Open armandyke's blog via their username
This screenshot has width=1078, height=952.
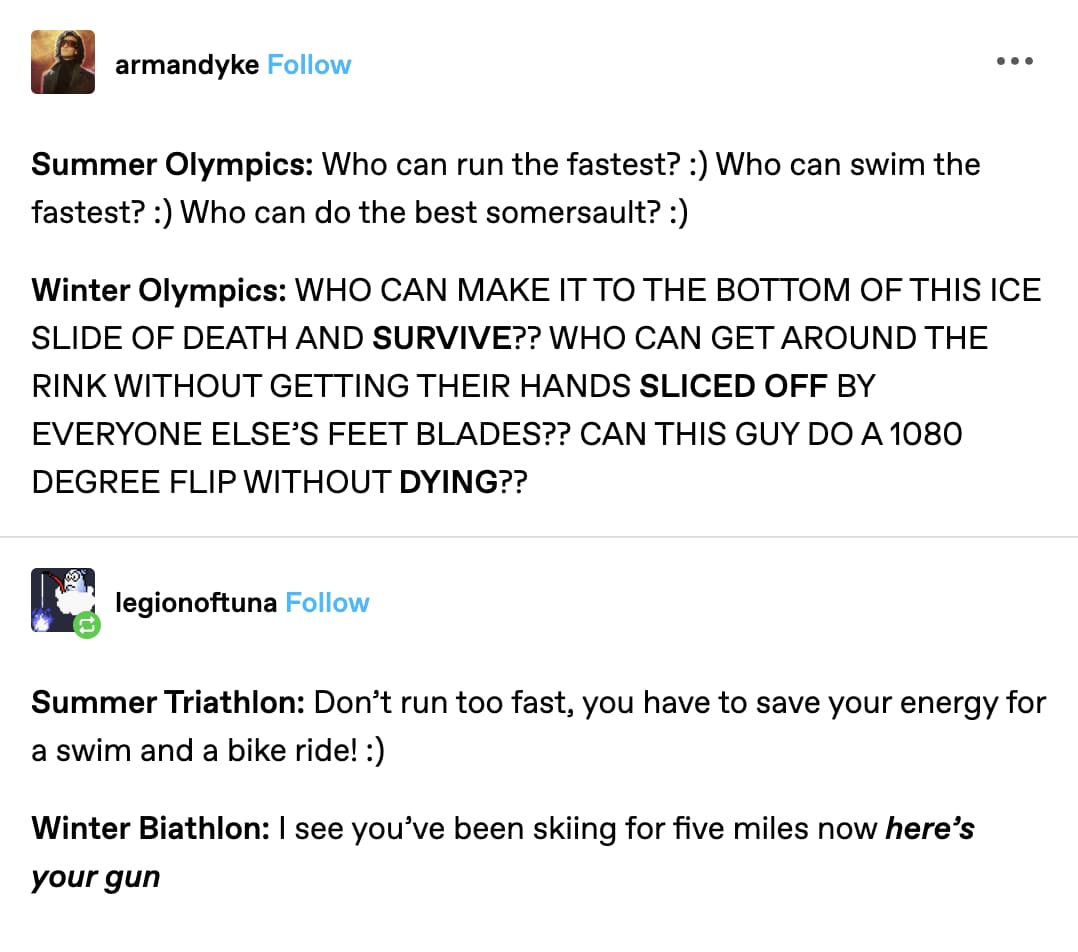tap(185, 64)
